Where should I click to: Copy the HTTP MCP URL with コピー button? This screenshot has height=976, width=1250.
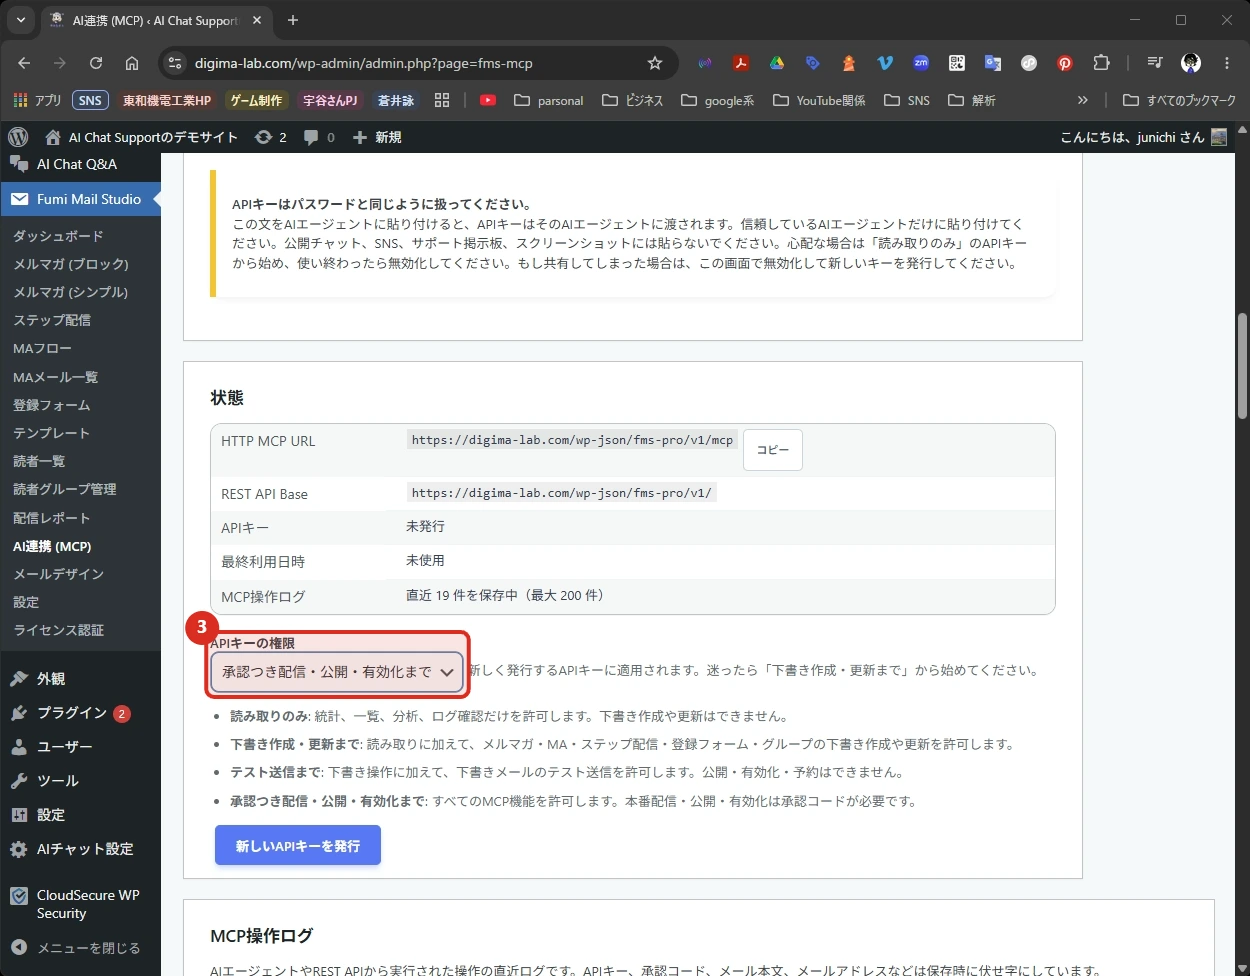(x=773, y=450)
